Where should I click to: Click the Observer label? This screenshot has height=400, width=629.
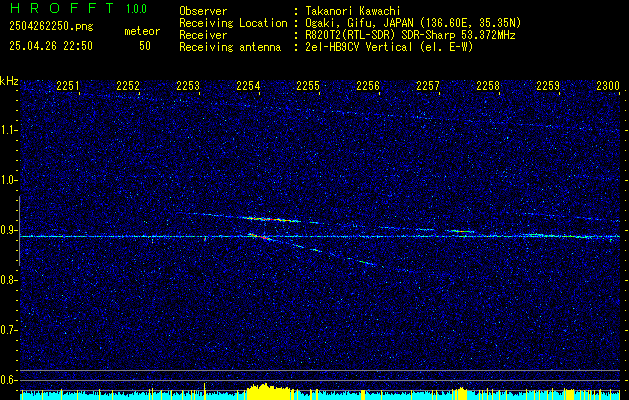point(203,11)
